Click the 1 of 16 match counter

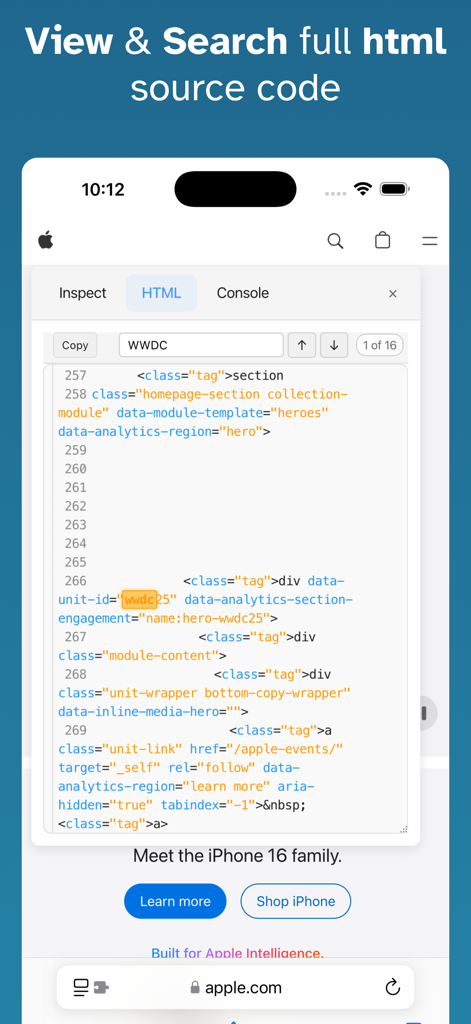[x=380, y=345]
